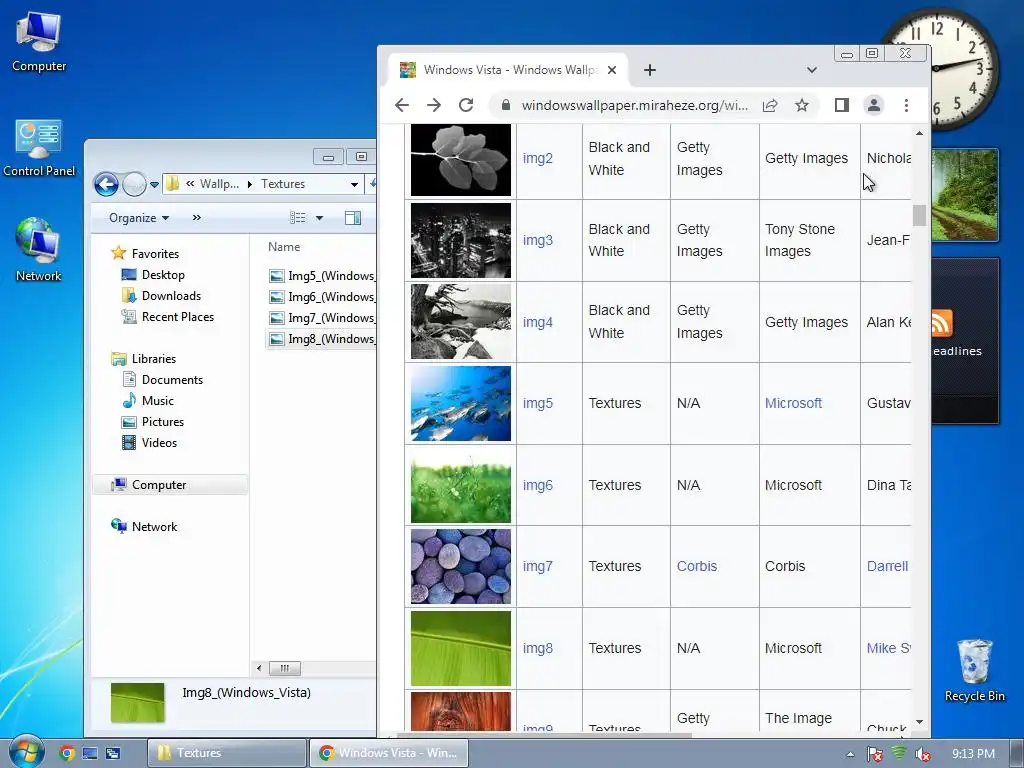1024x768 pixels.
Task: Click the img7 purple pebbles thumbnail
Action: coord(461,566)
